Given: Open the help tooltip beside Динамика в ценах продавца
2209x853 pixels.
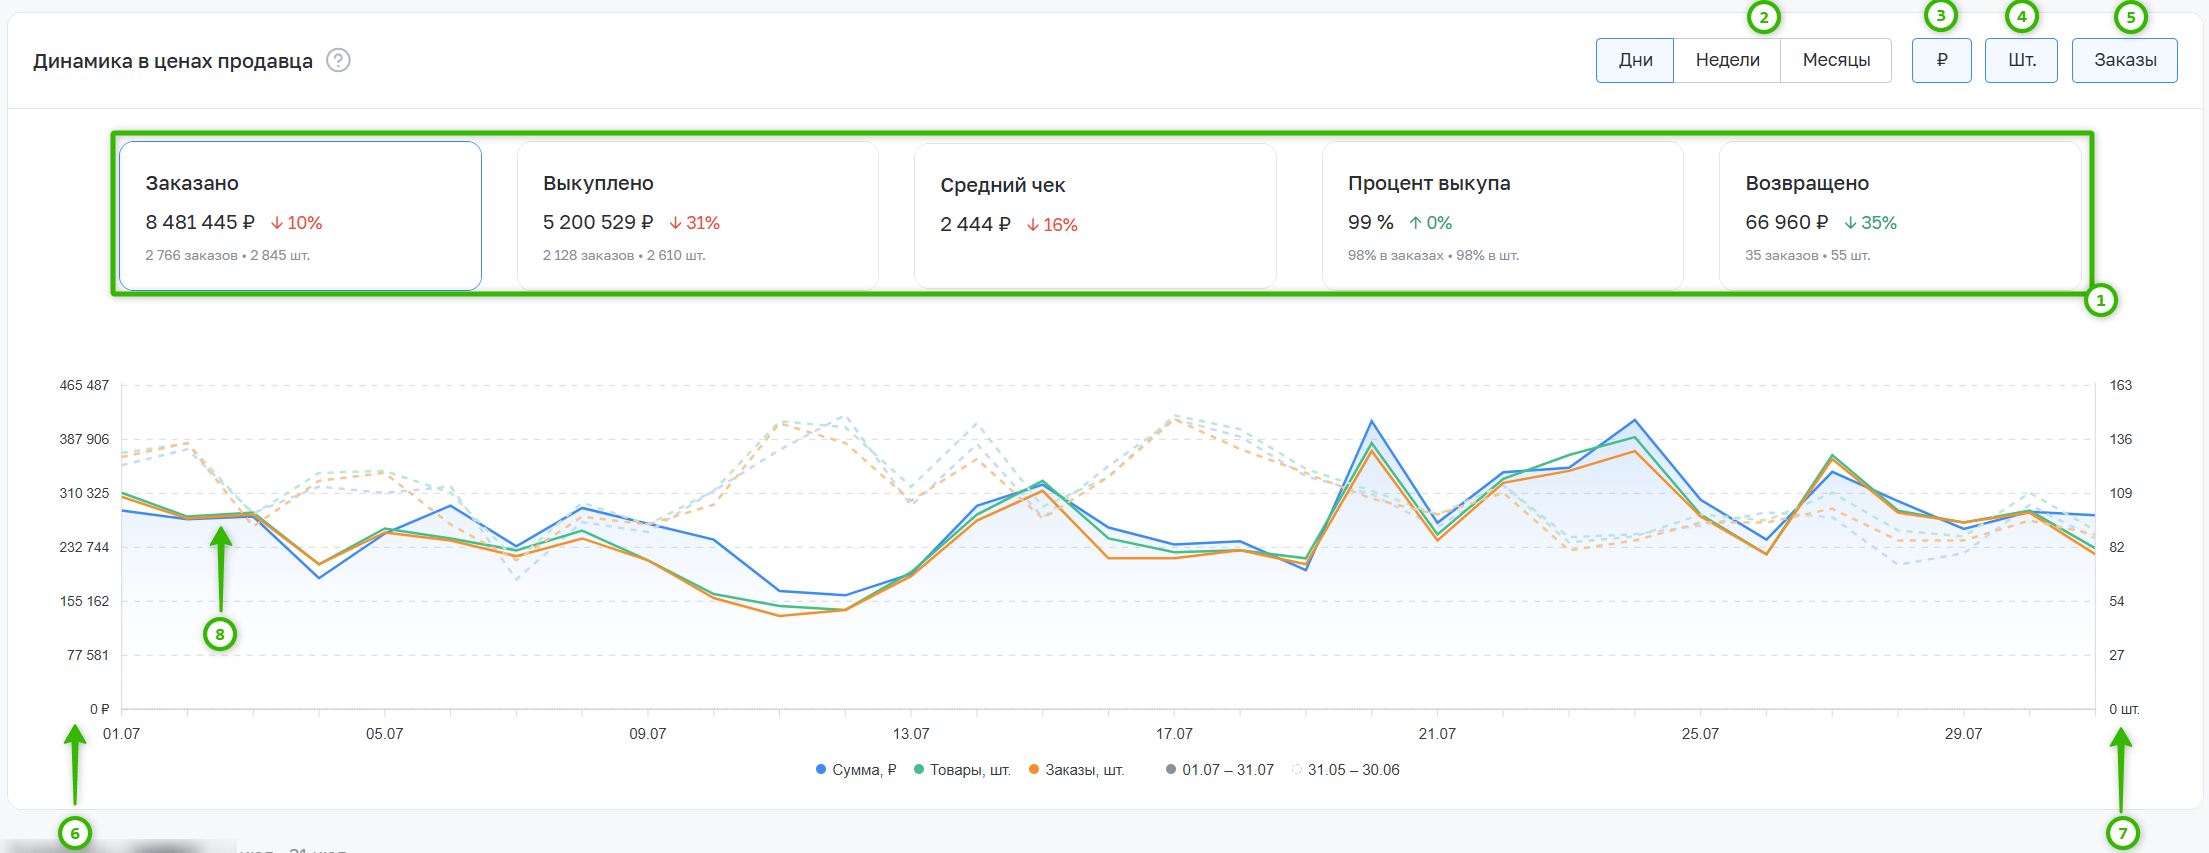Looking at the screenshot, I should (x=339, y=61).
